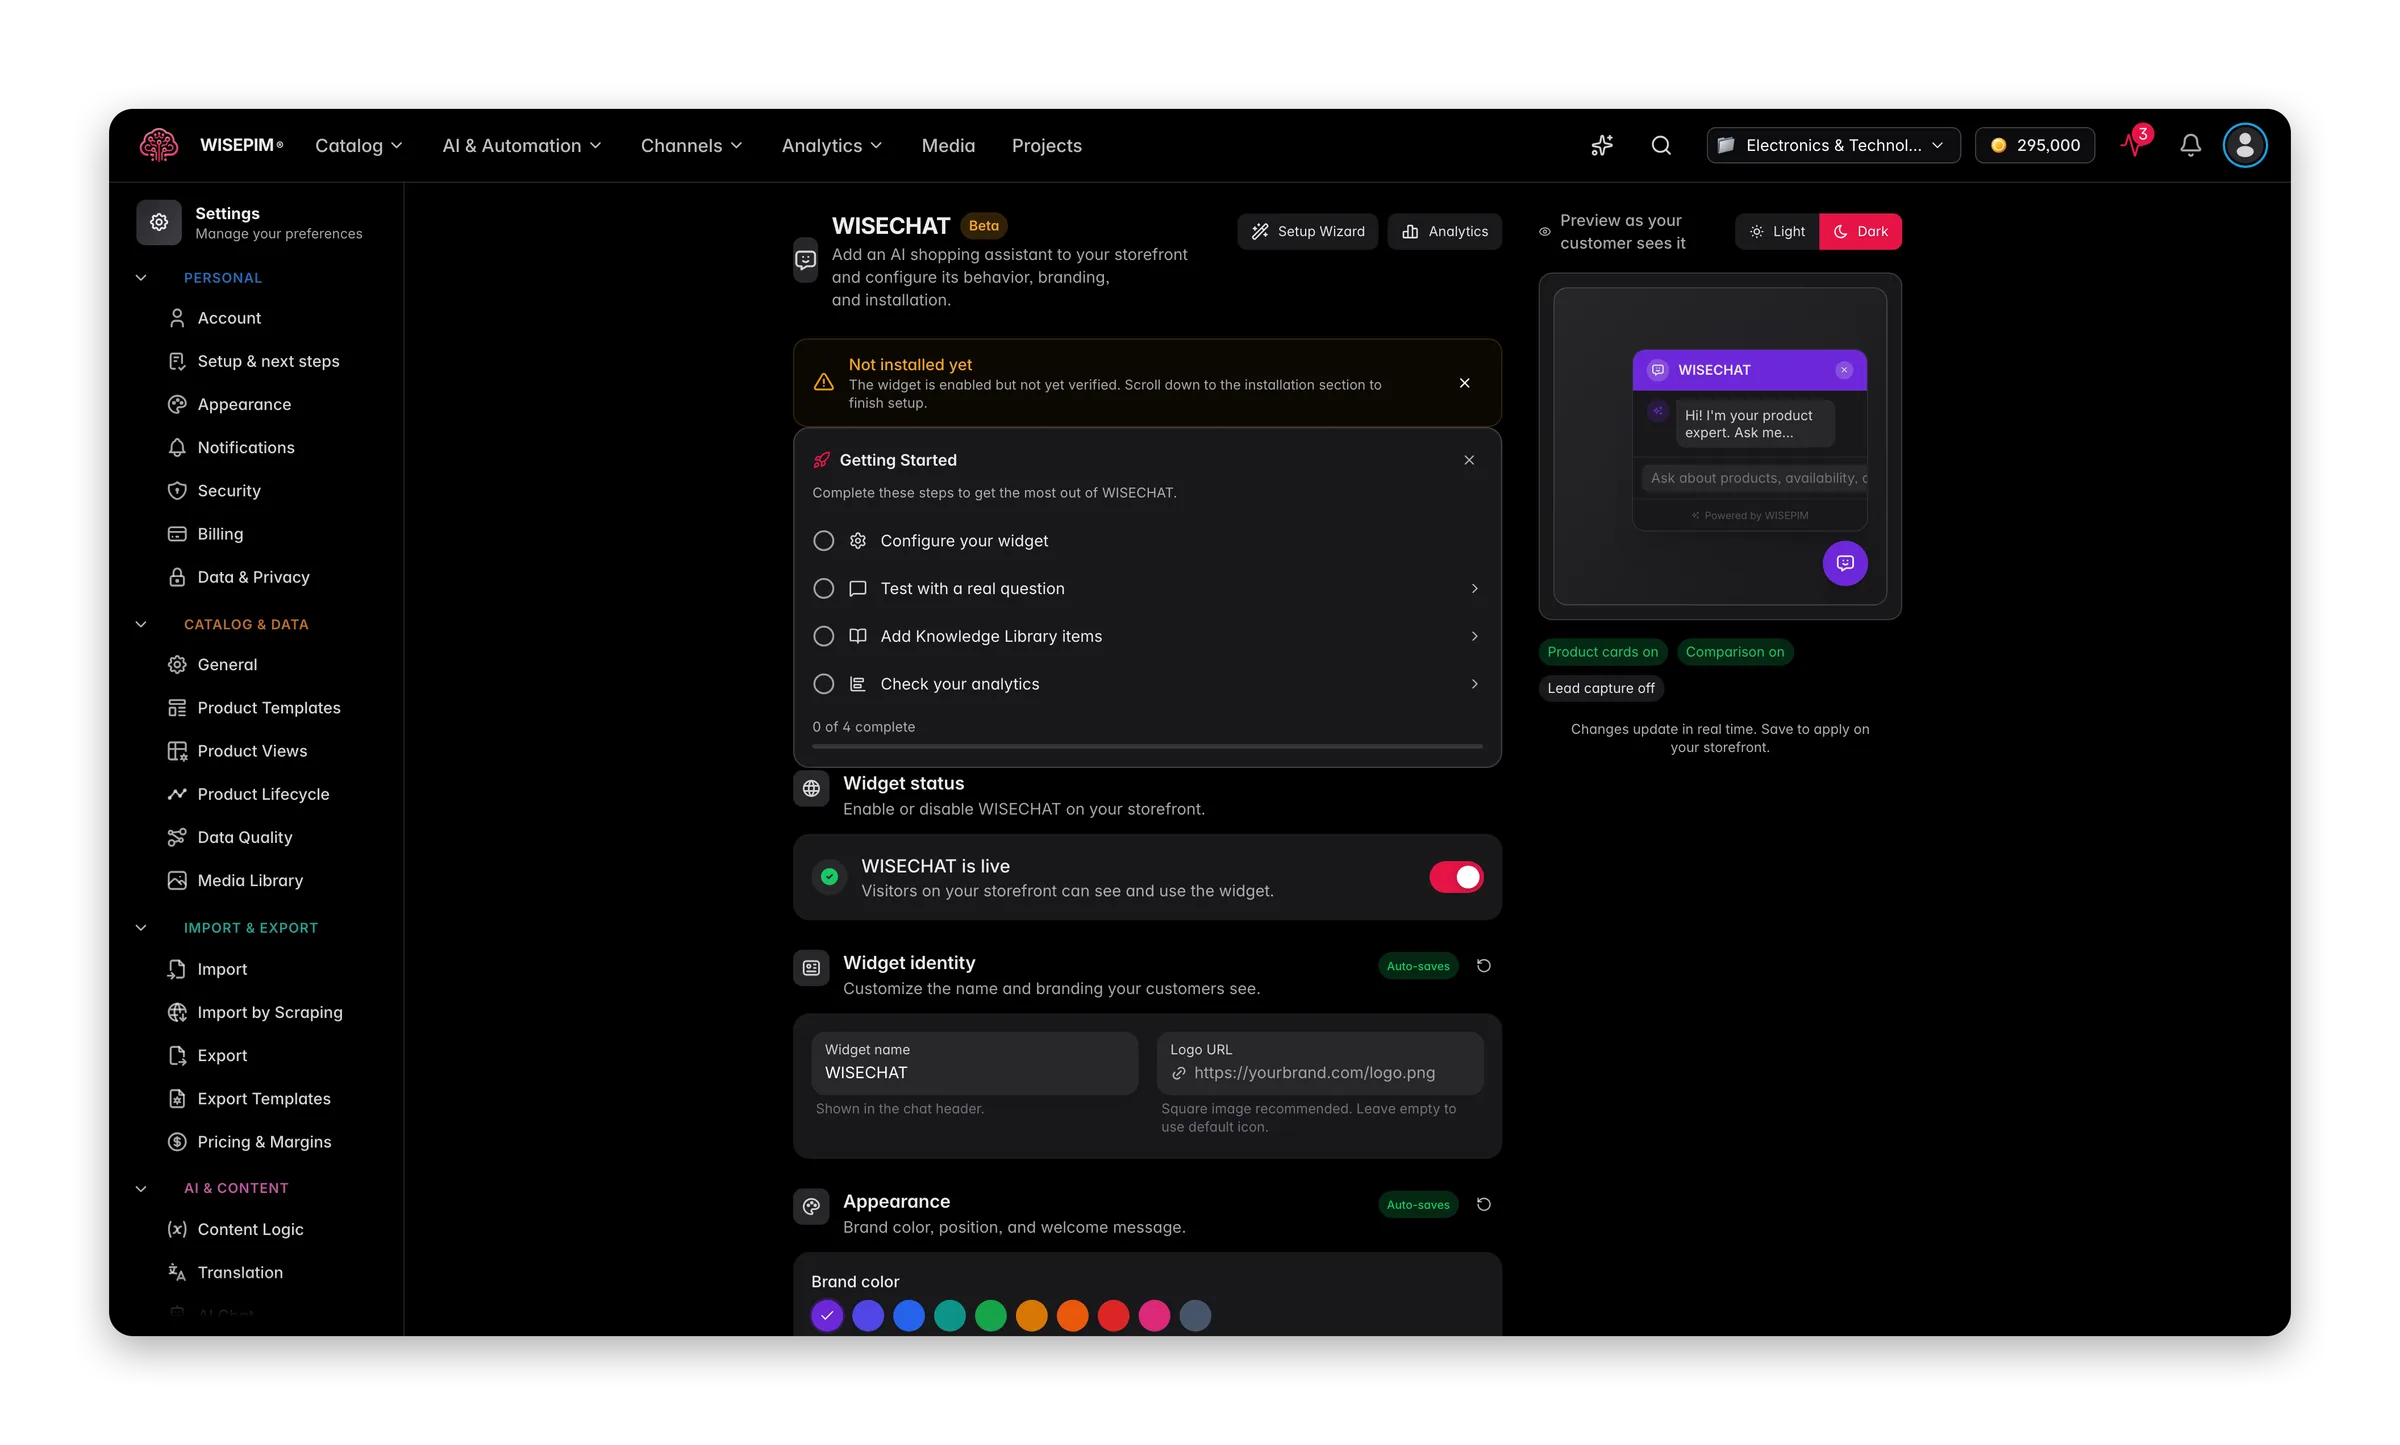Open the AI & Automation dropdown menu
2400x1445 pixels.
[x=521, y=146]
